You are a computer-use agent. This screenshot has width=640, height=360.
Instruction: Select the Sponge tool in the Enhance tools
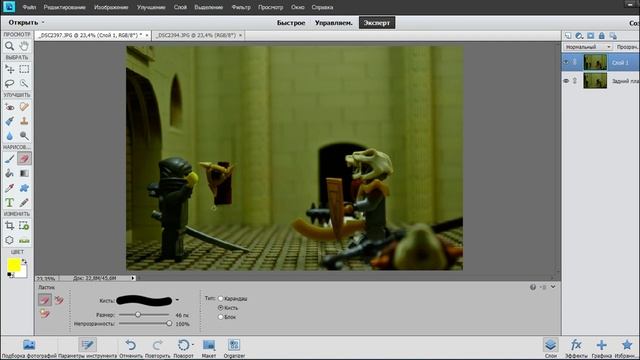24,136
